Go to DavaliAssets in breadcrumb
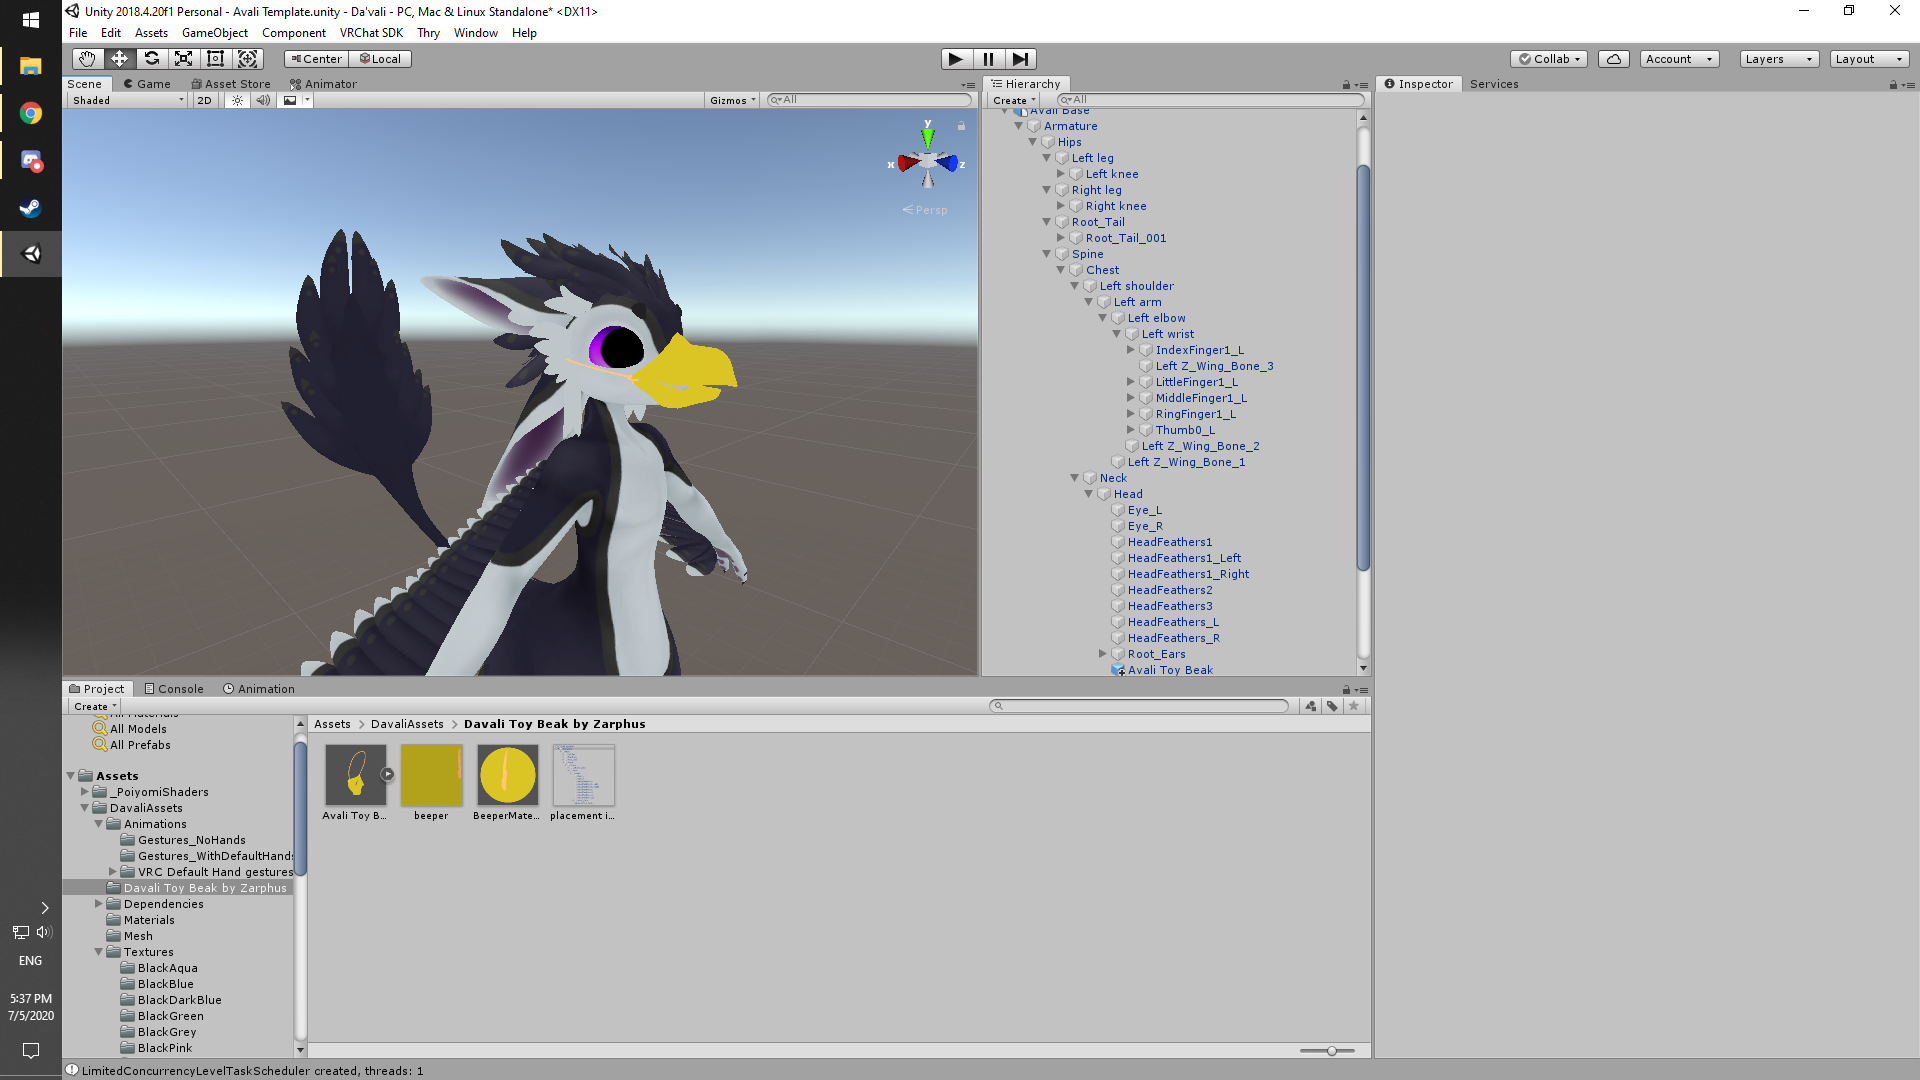This screenshot has width=1920, height=1080. point(407,724)
